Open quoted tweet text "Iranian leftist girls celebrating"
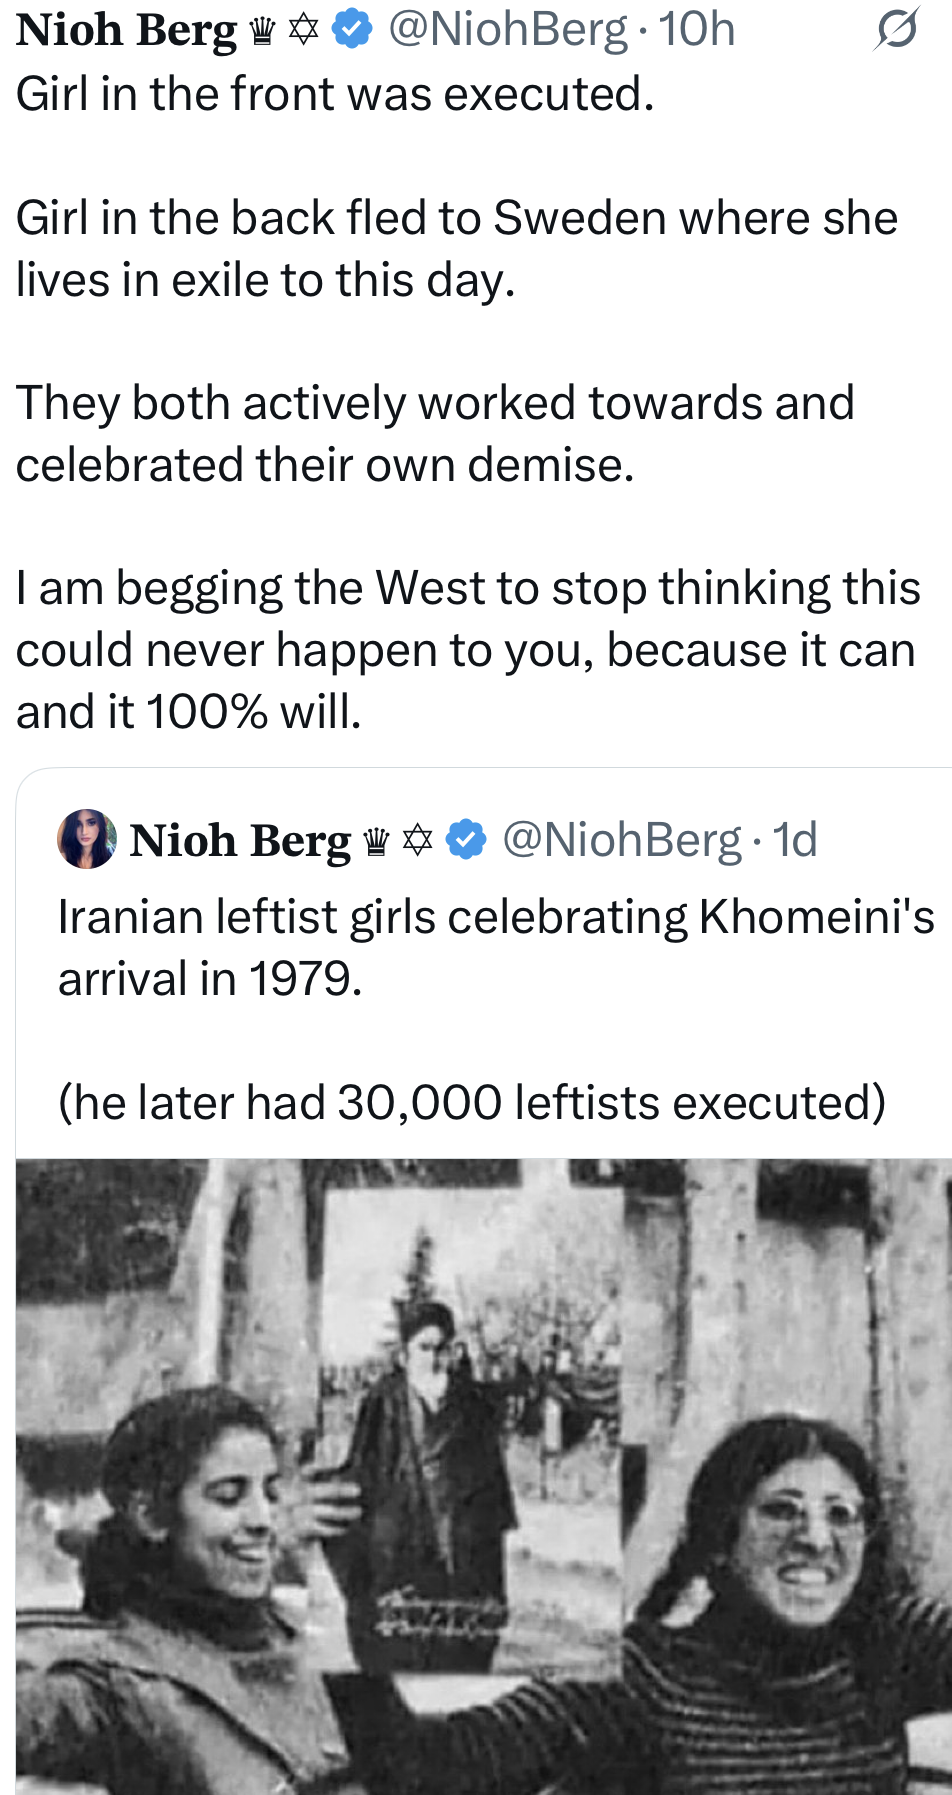The width and height of the screenshot is (952, 1795). 495,947
